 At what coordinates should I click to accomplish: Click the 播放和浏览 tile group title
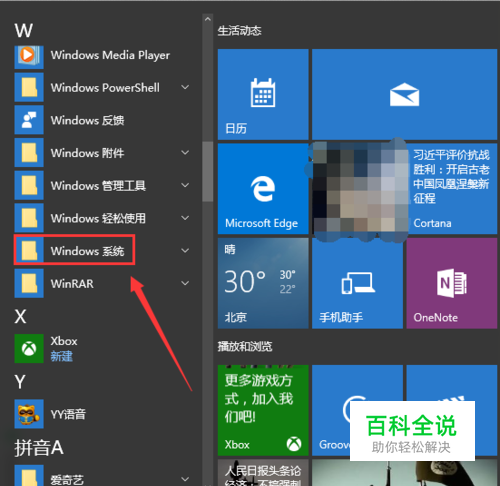click(245, 347)
